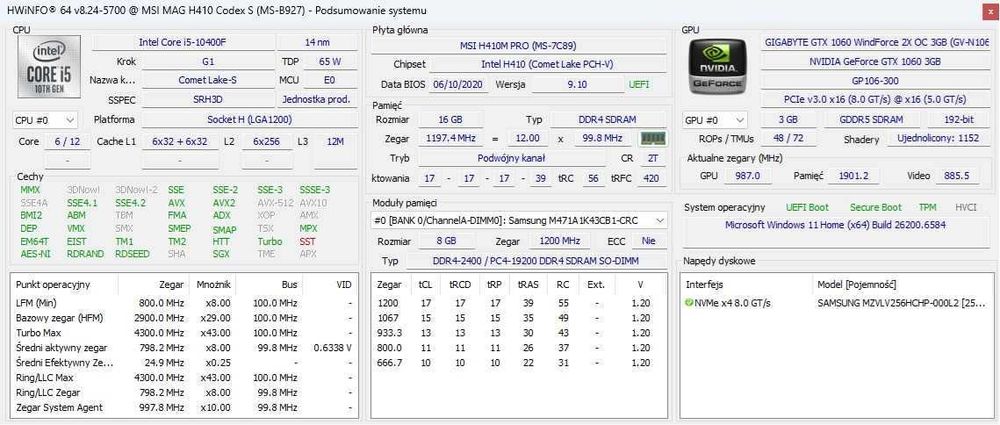The height and width of the screenshot is (425, 1000).
Task: Select the 933.3 row in memory timings table
Action: [519, 332]
